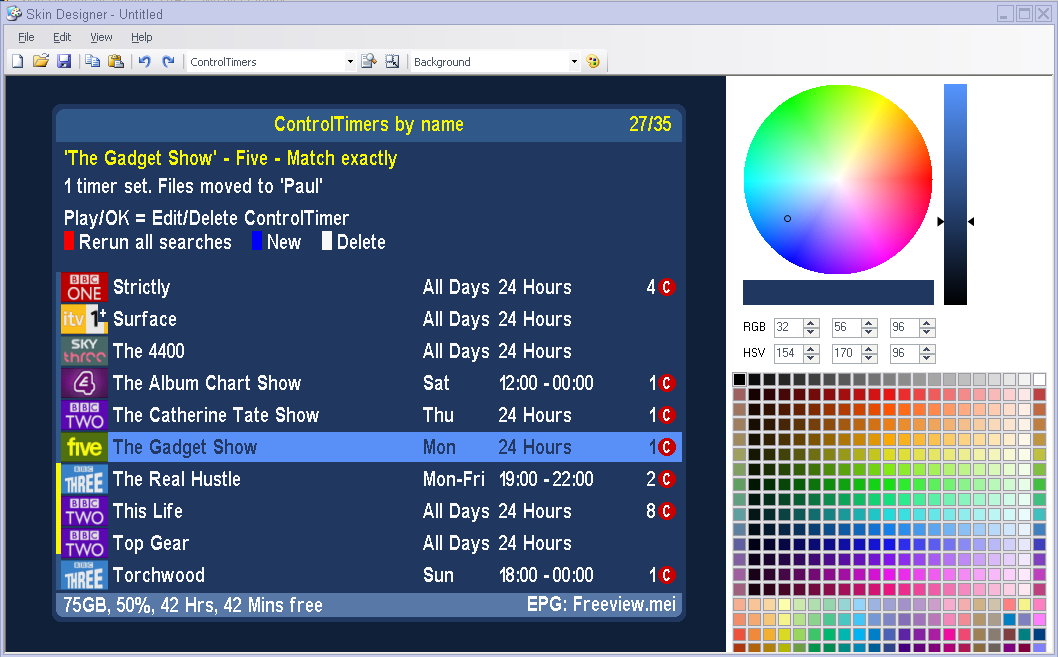
Task: Increase the HSV saturation value 170
Action: coord(869,349)
